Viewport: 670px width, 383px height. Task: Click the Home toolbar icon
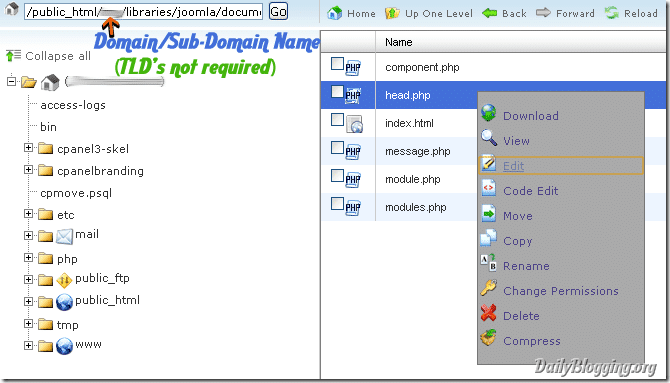[x=334, y=14]
